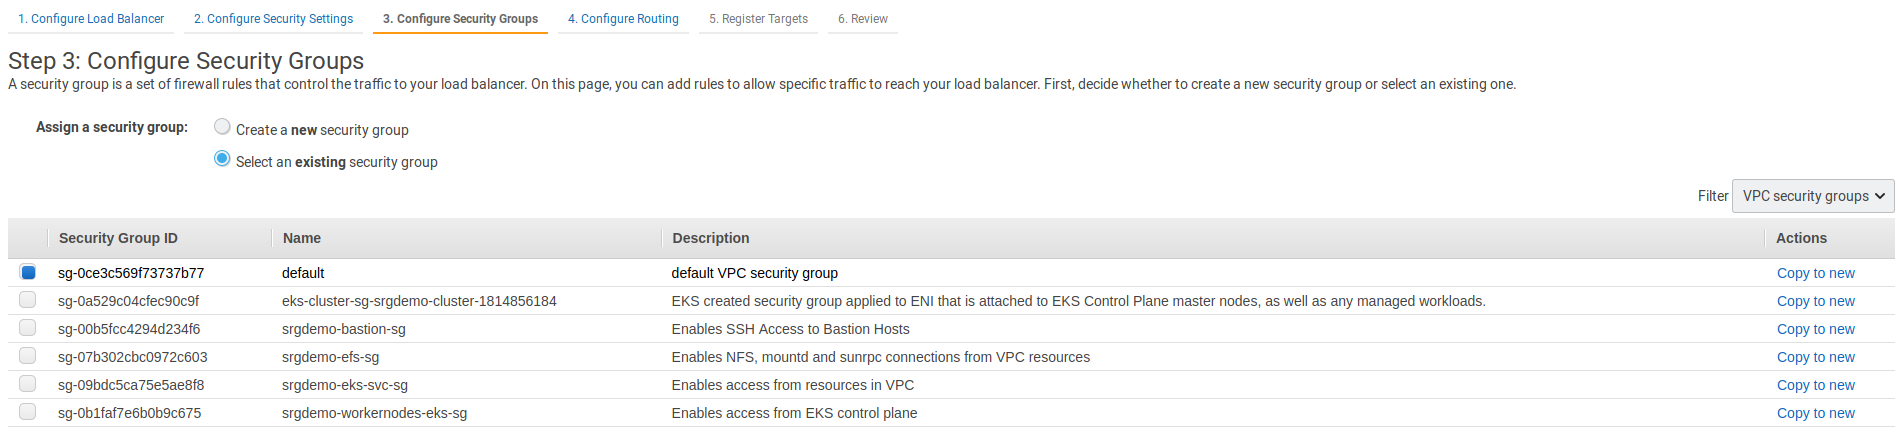Check the eks-cluster-sg-srgdemo-cluster security group
Screen dimensions: 1902x441
(x=28, y=300)
